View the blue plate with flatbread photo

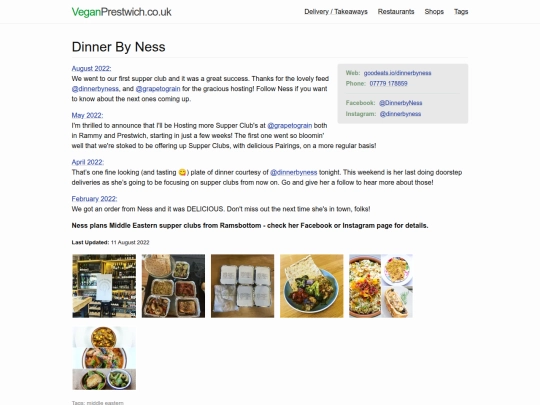point(312,286)
